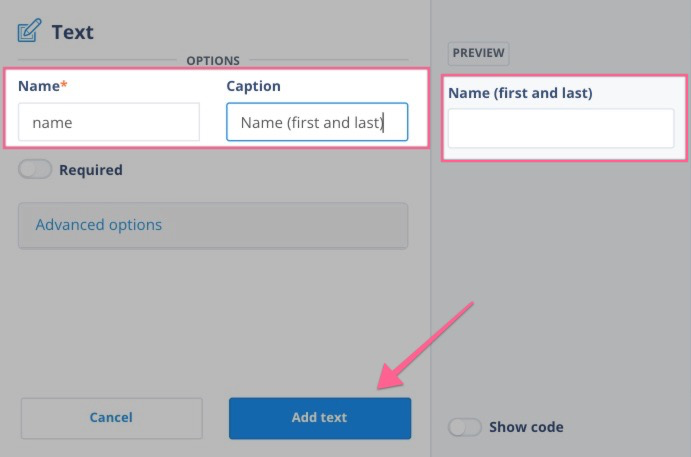Click the OPTIONS section header
691x457 pixels.
point(213,60)
